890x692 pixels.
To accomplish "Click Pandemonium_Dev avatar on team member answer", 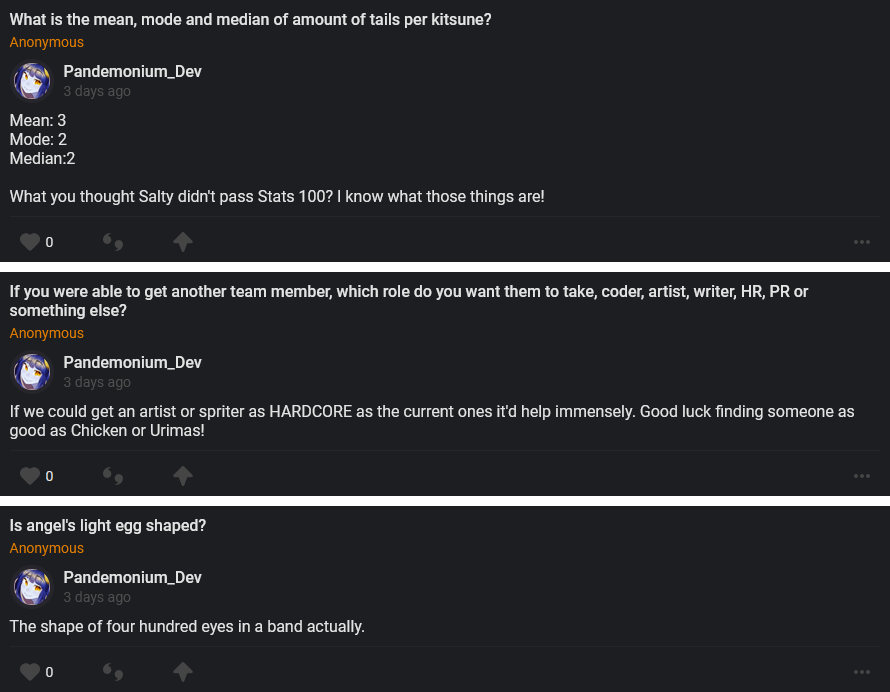I will pyautogui.click(x=32, y=372).
